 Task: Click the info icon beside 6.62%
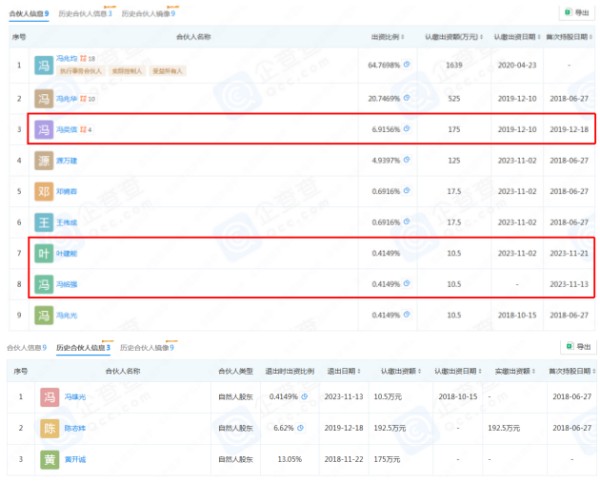tap(300, 428)
